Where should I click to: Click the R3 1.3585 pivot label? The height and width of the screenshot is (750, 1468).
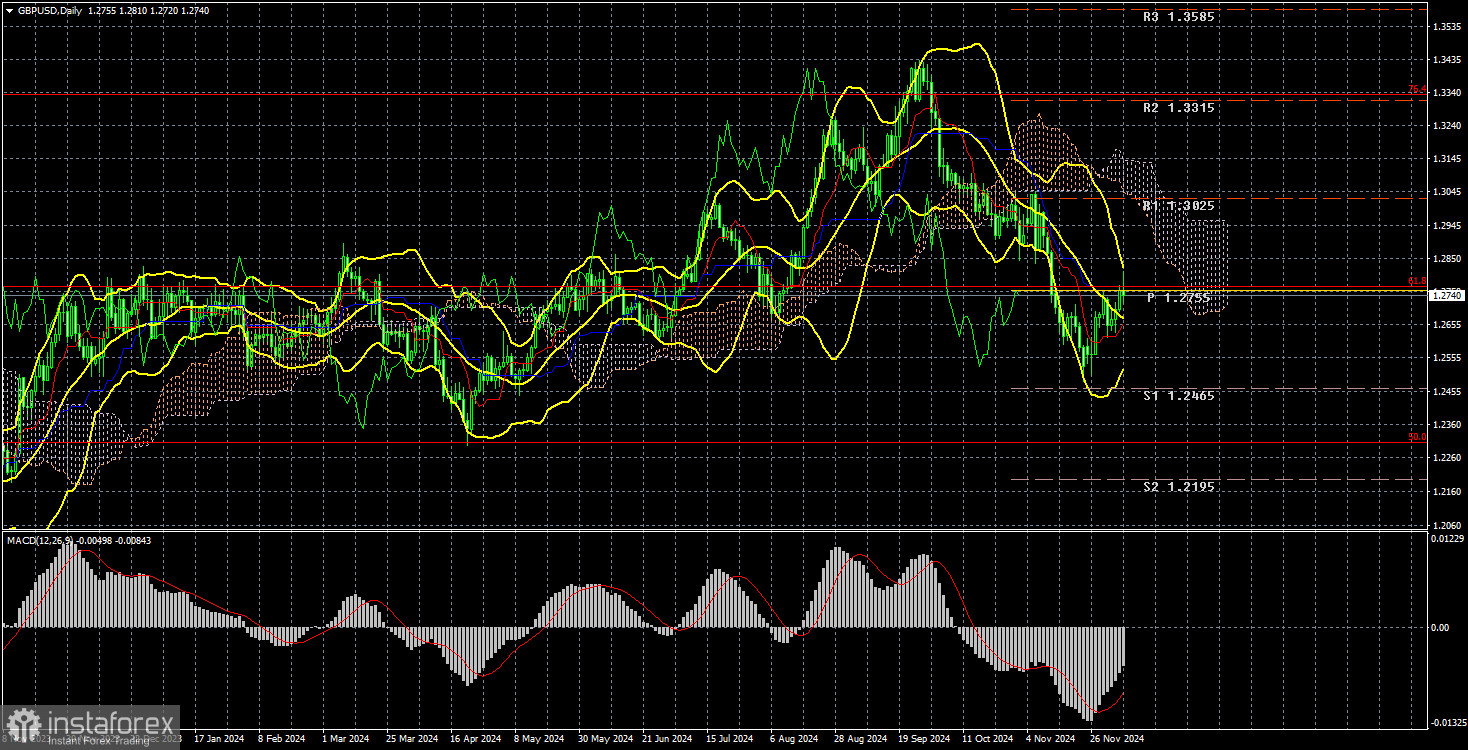coord(1180,17)
